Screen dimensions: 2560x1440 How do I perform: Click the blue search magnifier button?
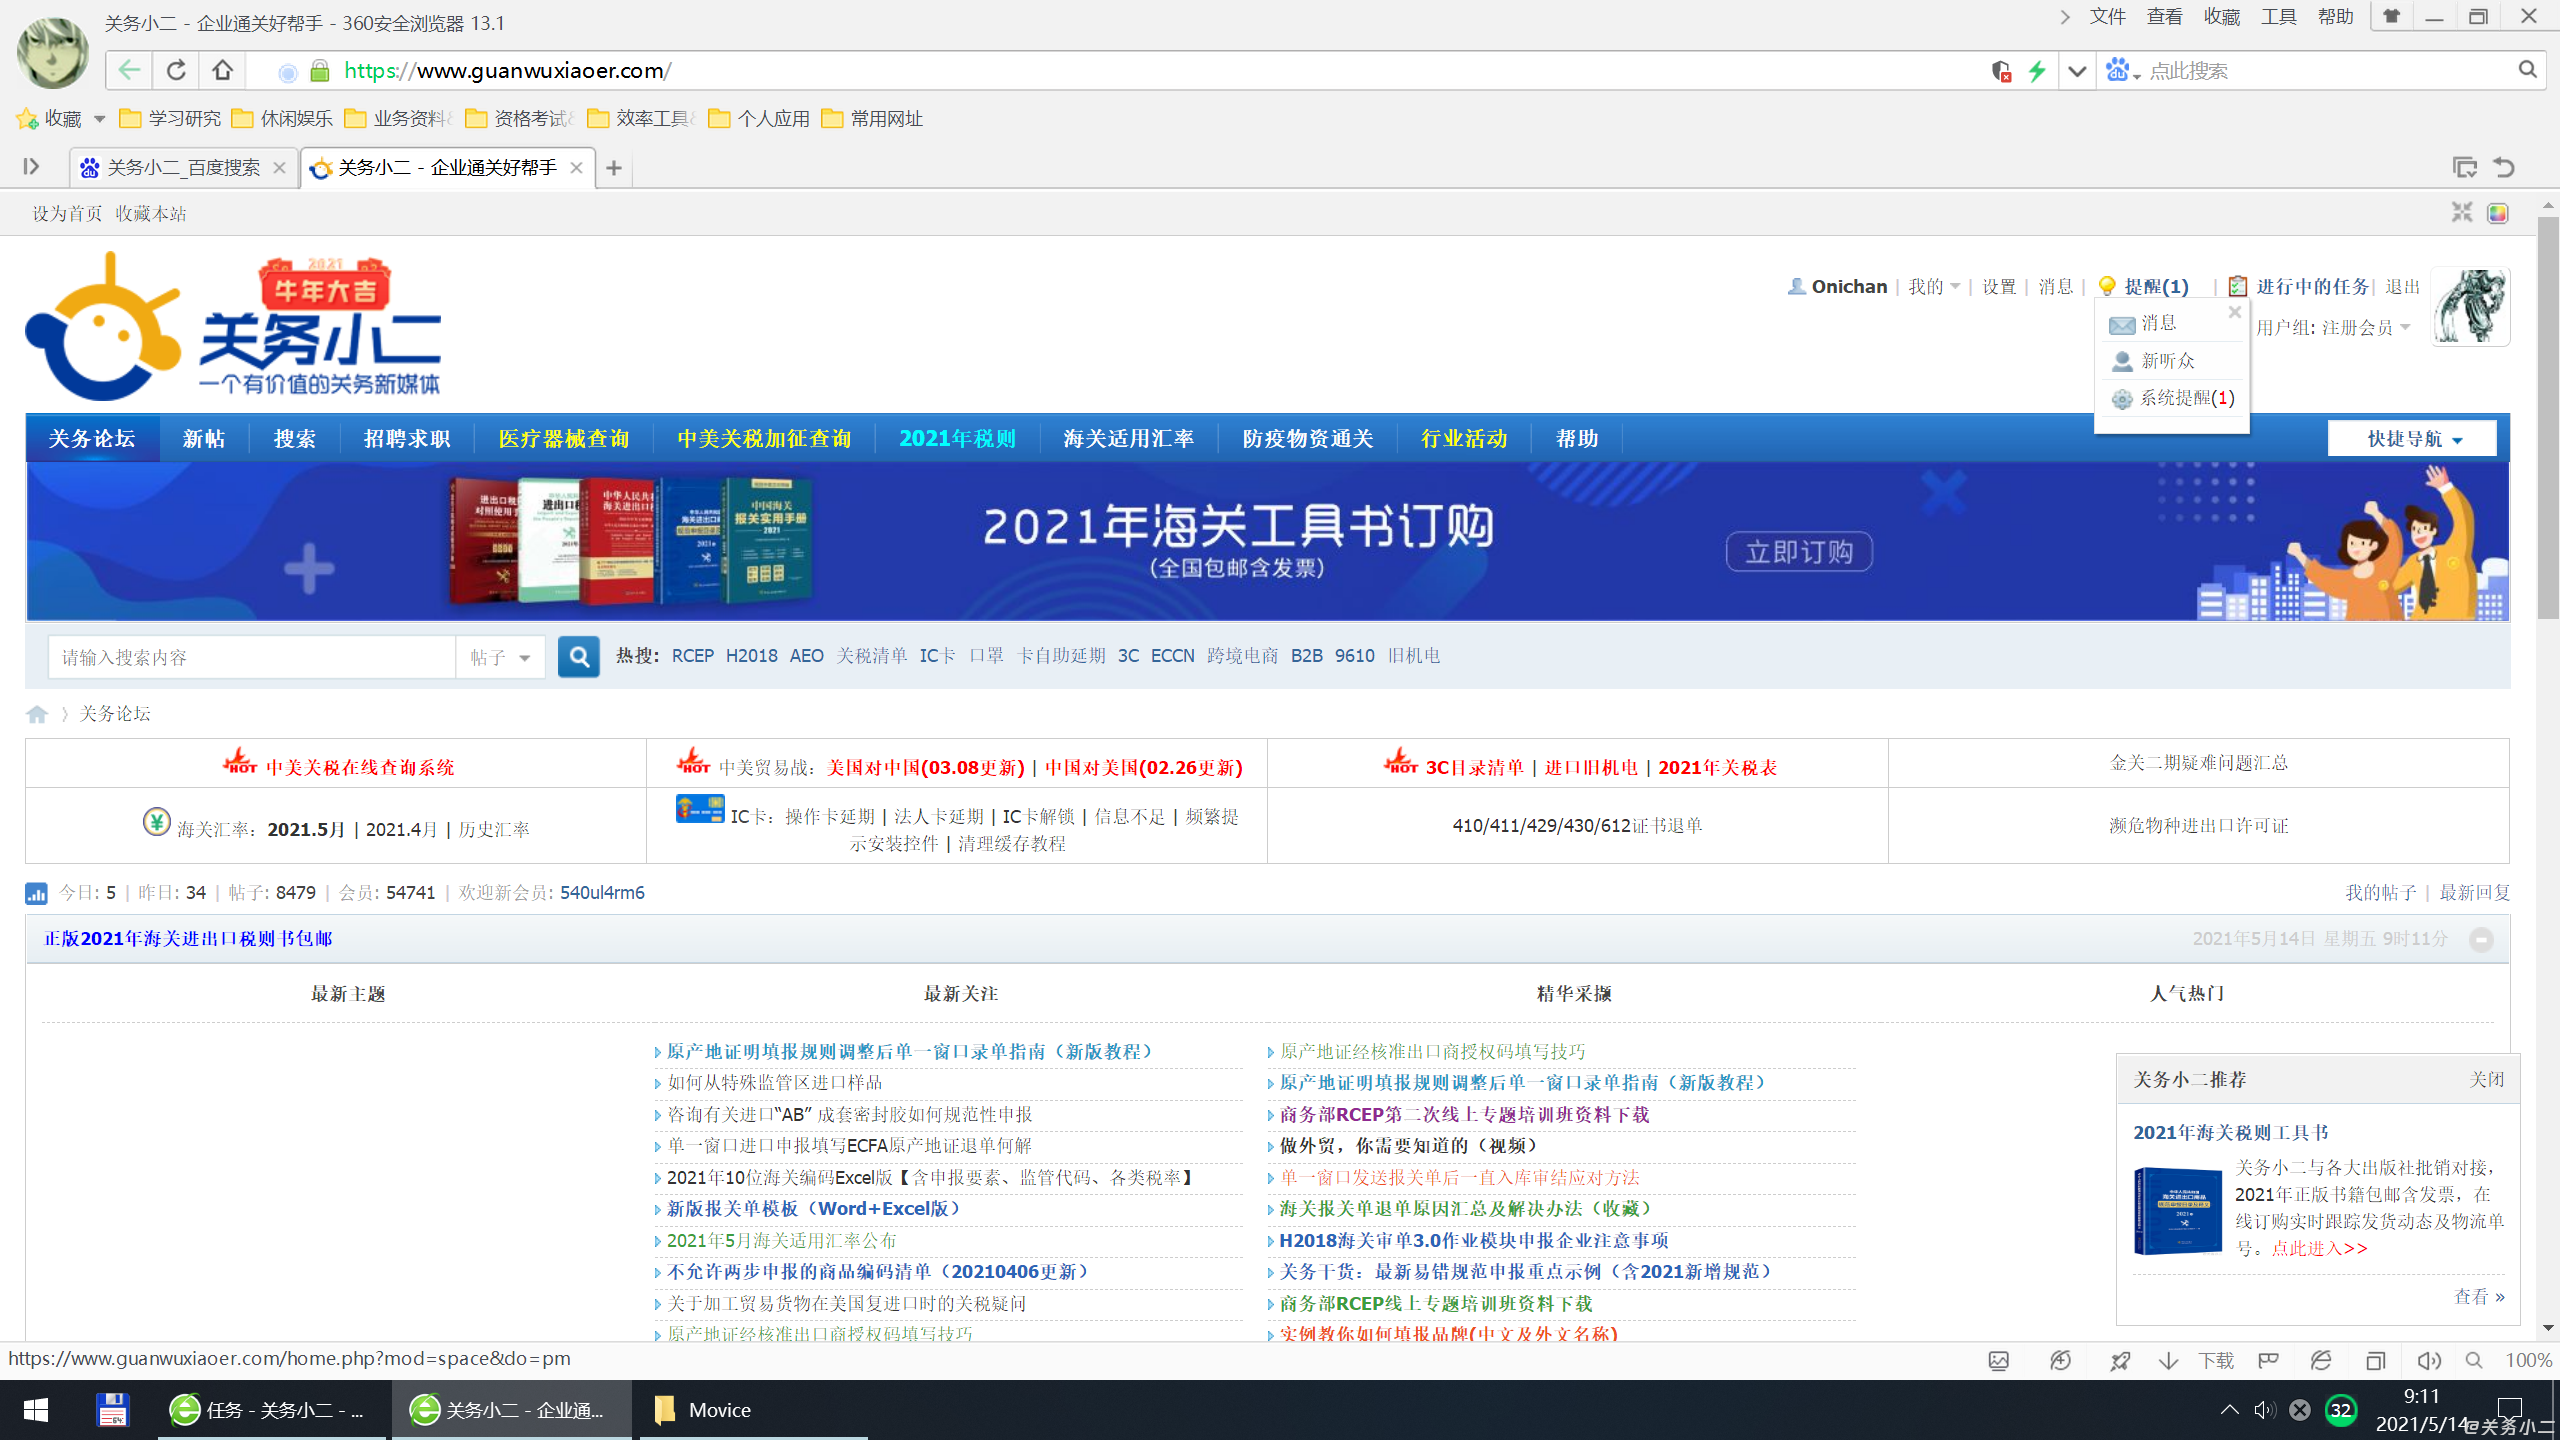(578, 657)
